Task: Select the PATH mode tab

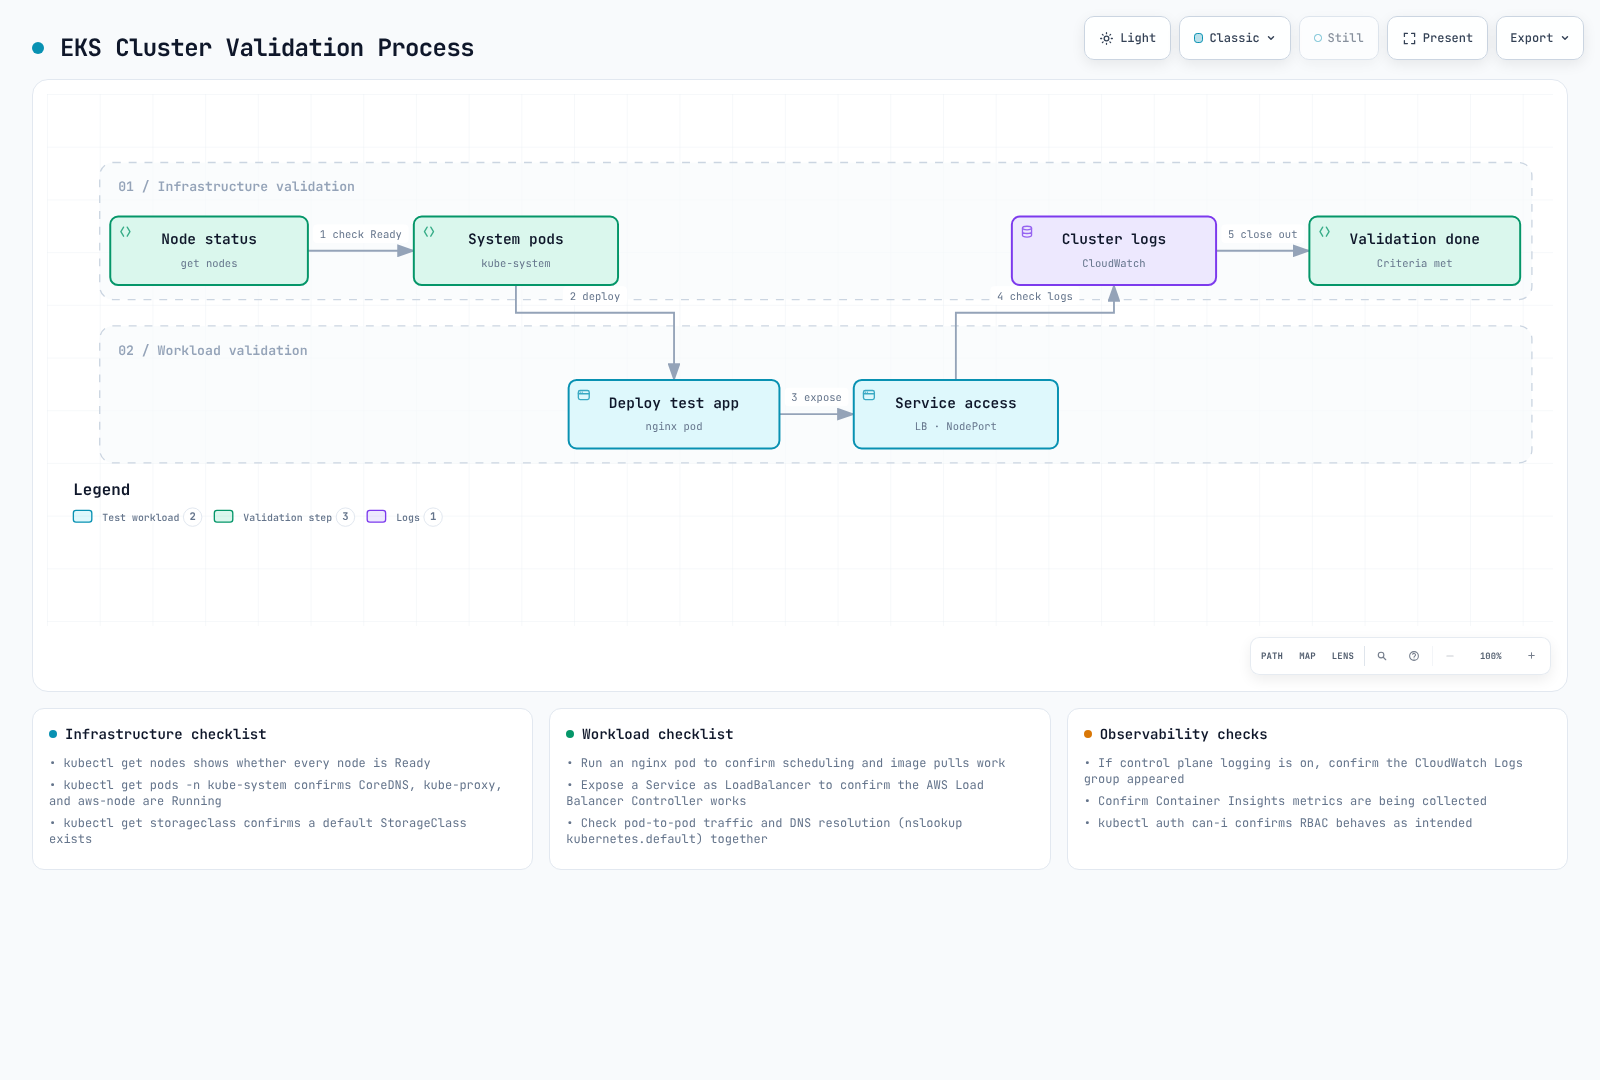Action: coord(1272,656)
